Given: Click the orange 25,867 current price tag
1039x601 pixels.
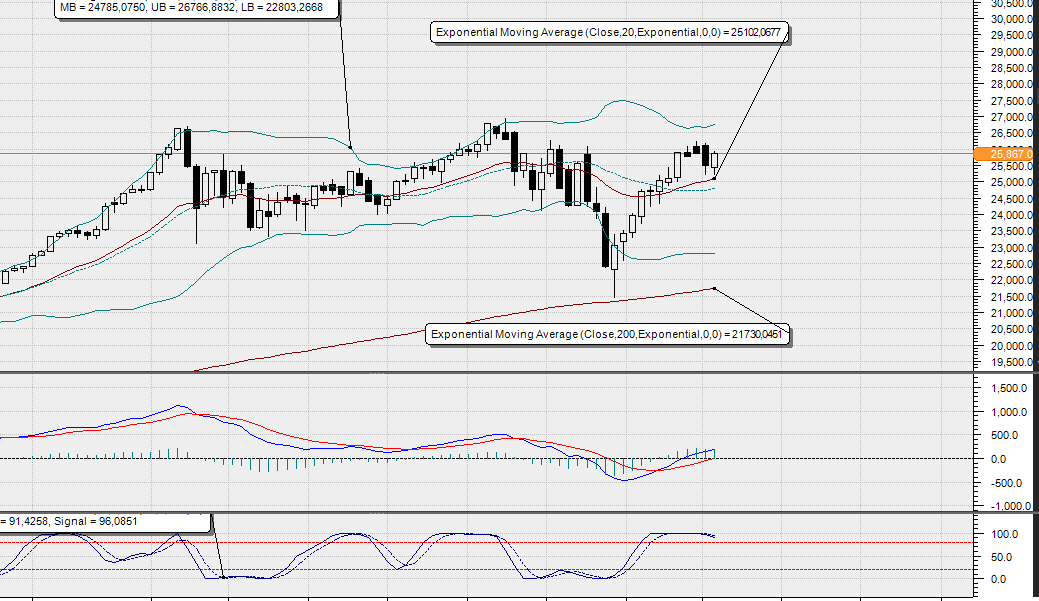Looking at the screenshot, I should pos(1003,155).
